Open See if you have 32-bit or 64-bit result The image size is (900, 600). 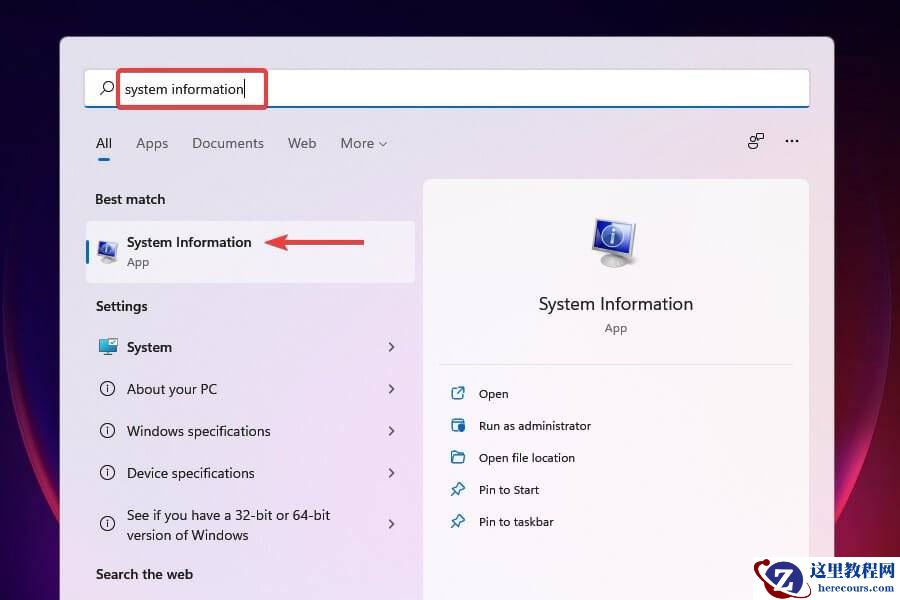(250, 524)
